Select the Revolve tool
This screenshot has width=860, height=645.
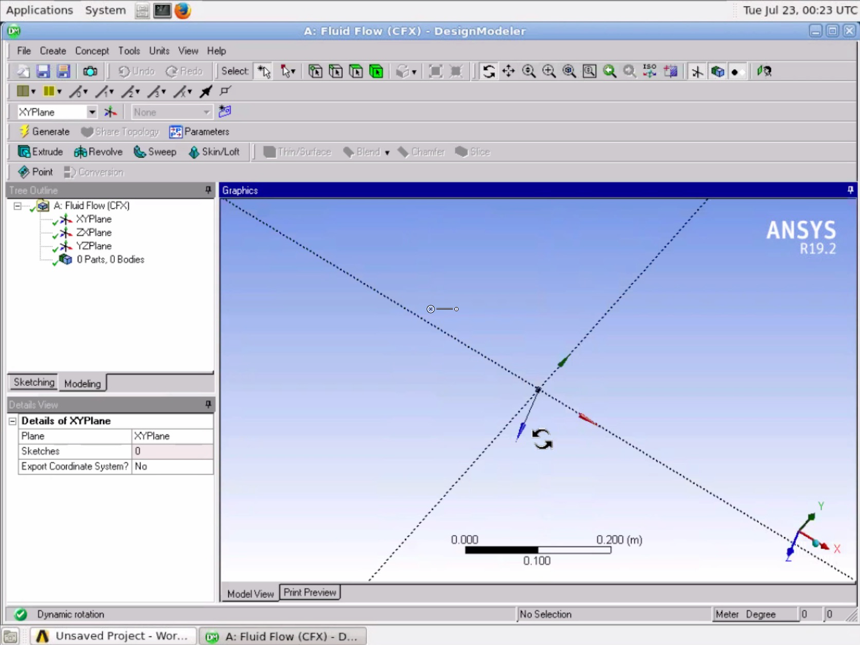tap(98, 152)
